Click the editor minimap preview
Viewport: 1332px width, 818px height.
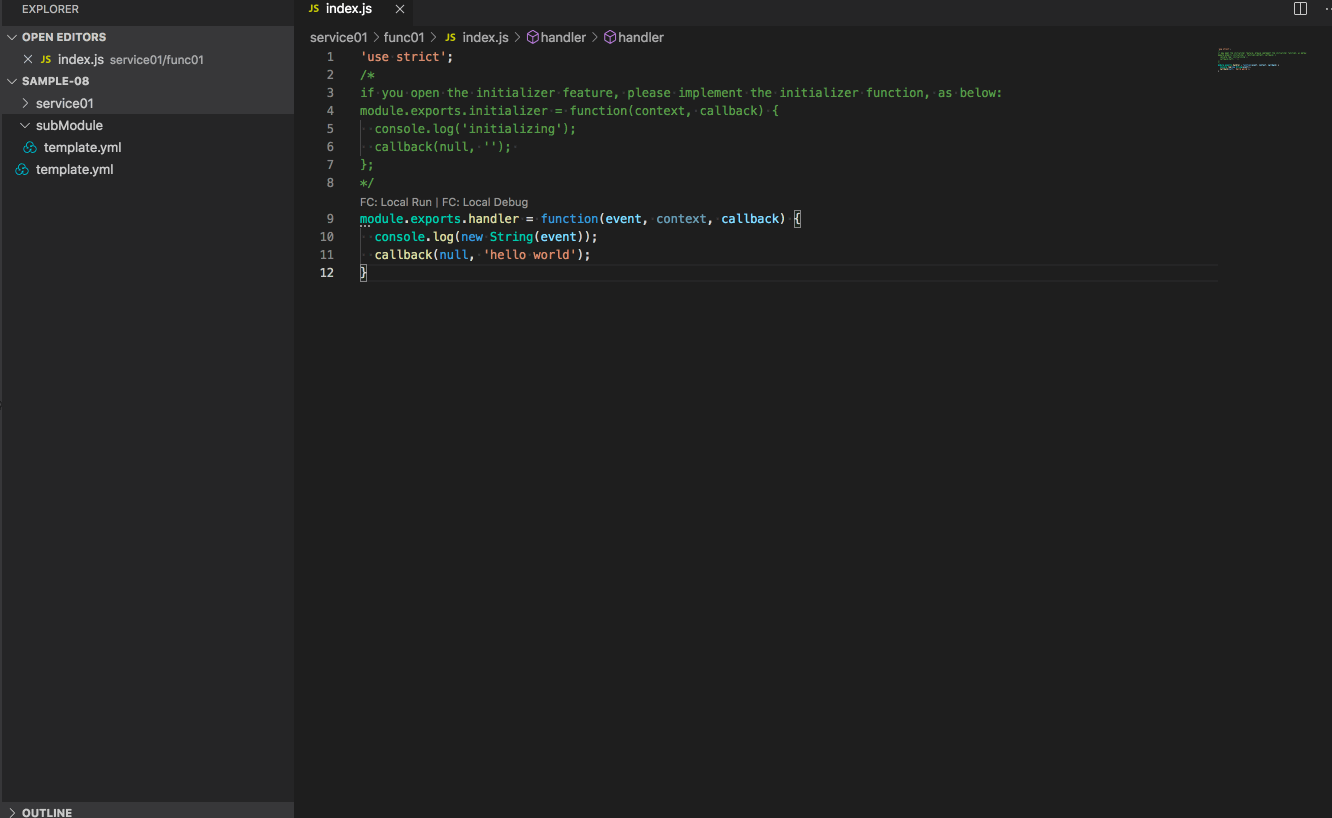pyautogui.click(x=1262, y=58)
